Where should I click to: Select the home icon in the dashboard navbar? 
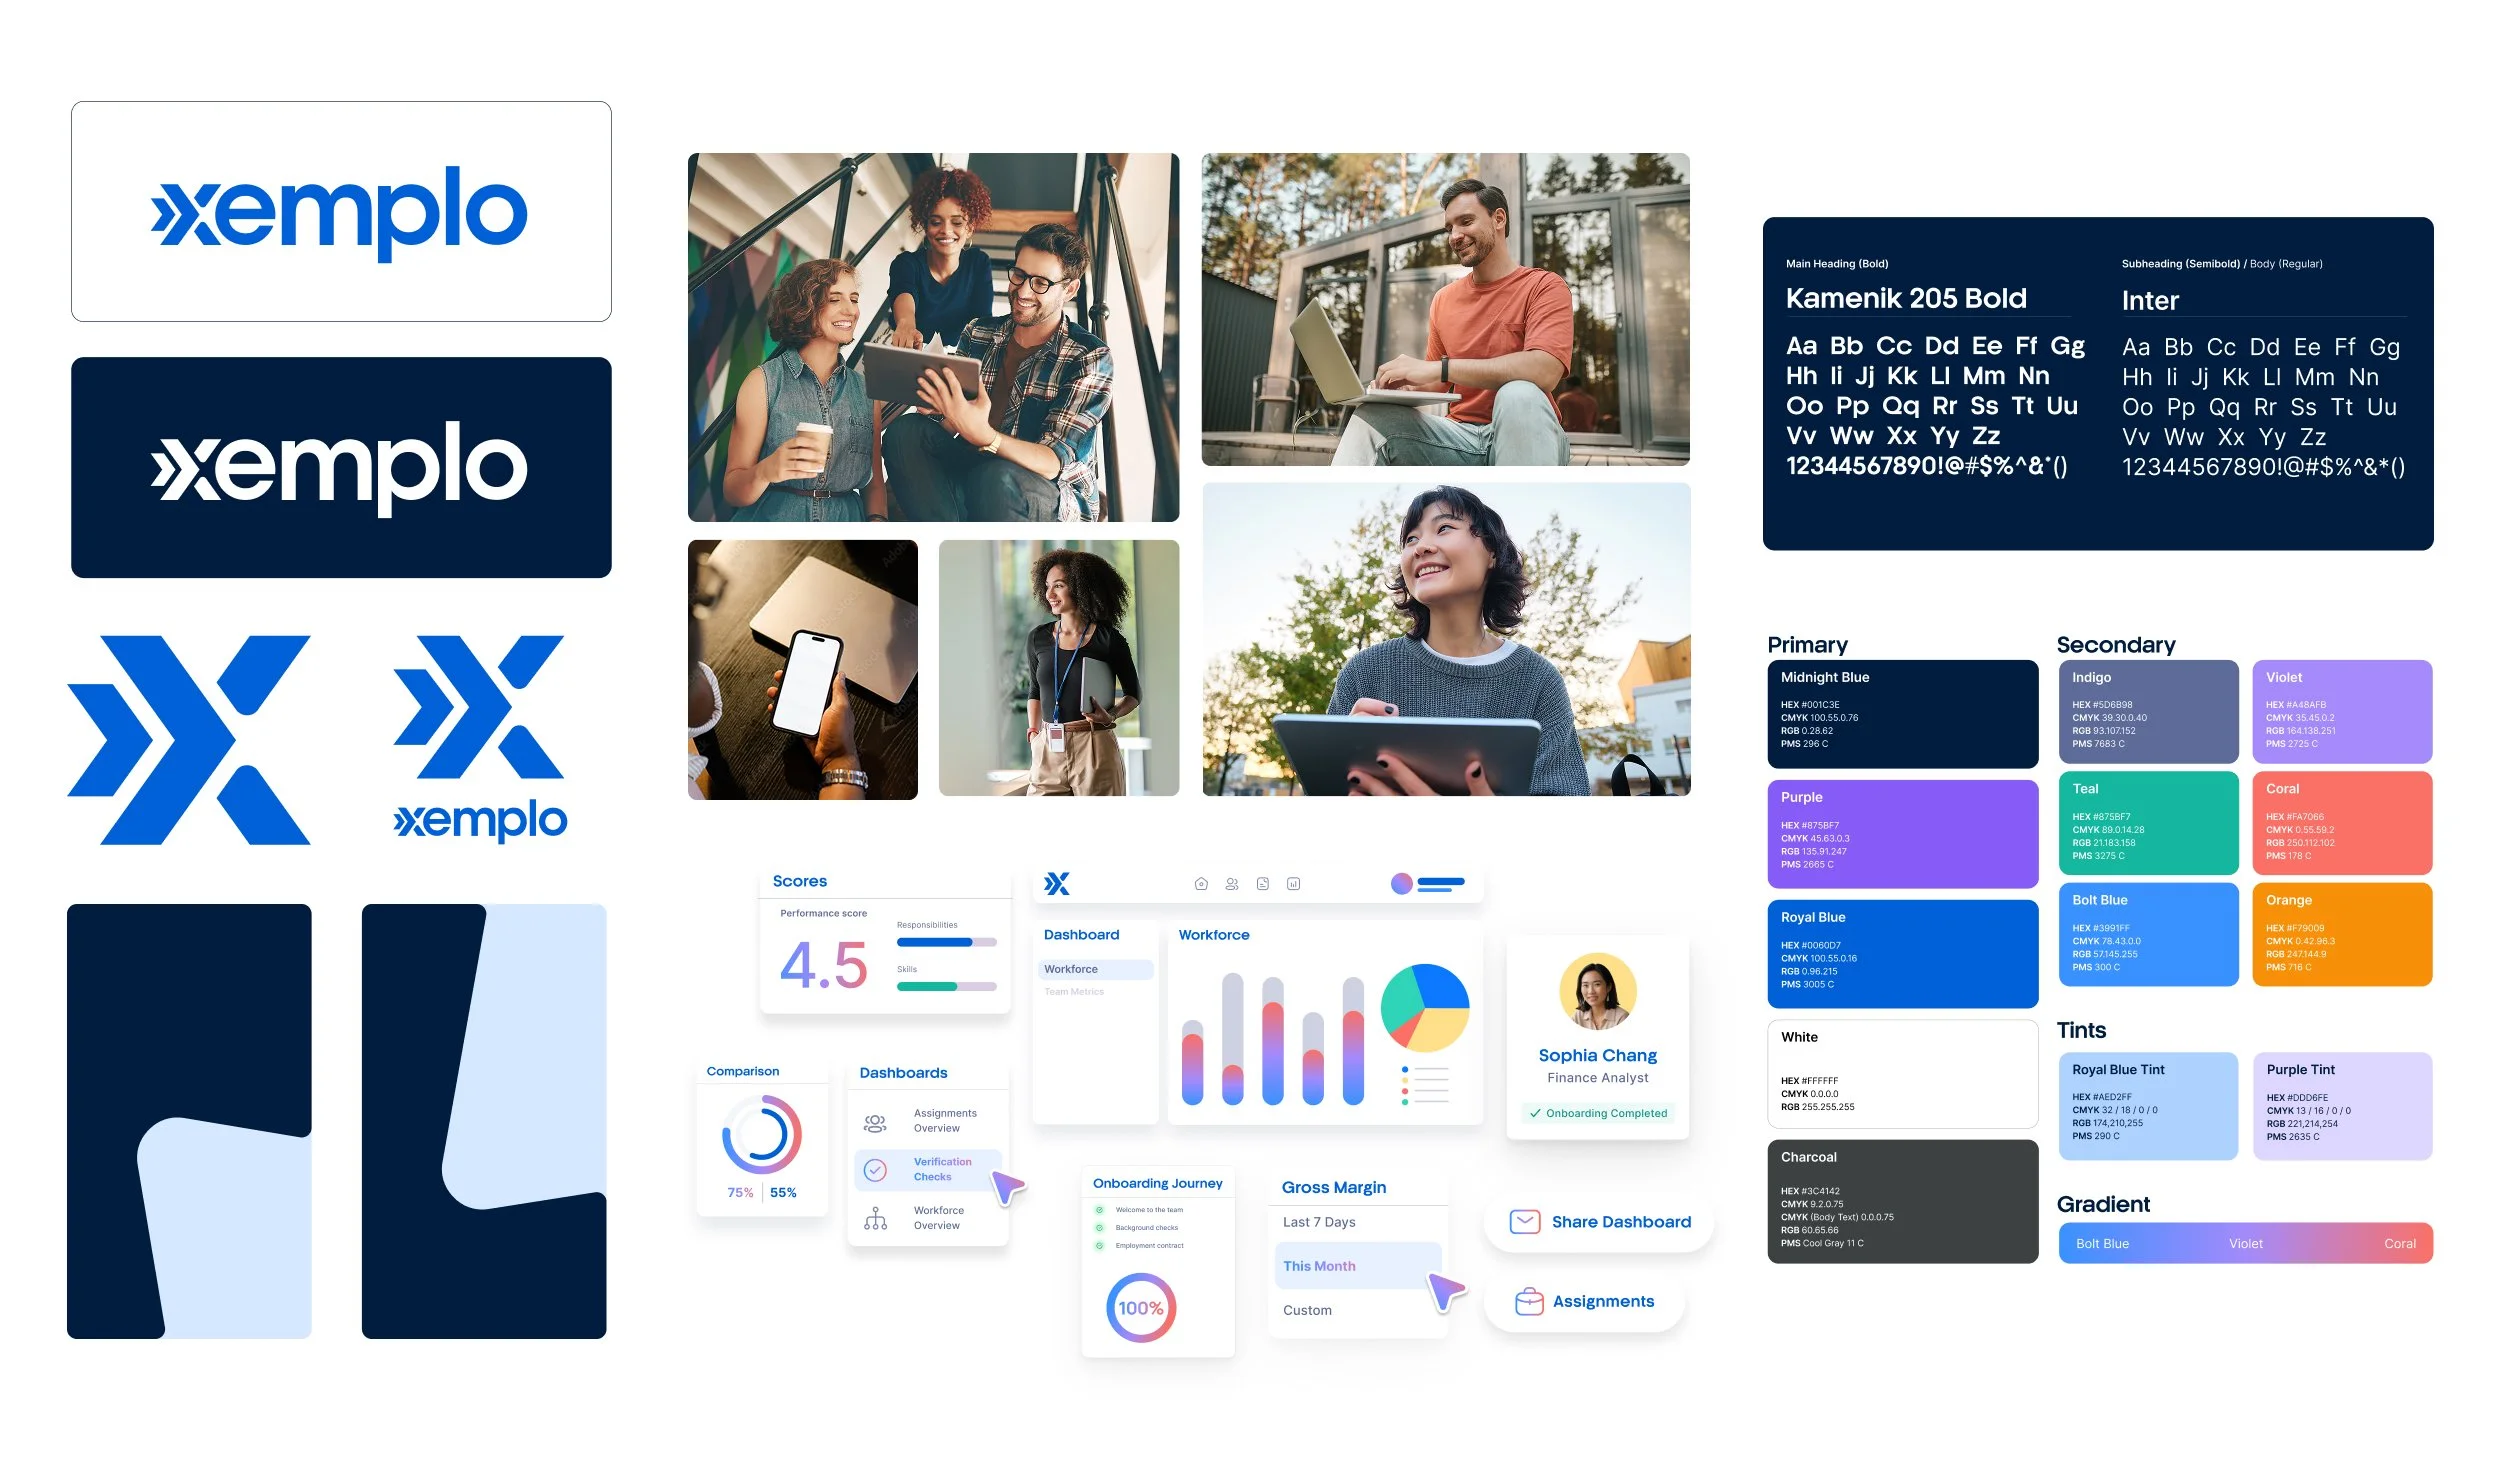(1201, 884)
